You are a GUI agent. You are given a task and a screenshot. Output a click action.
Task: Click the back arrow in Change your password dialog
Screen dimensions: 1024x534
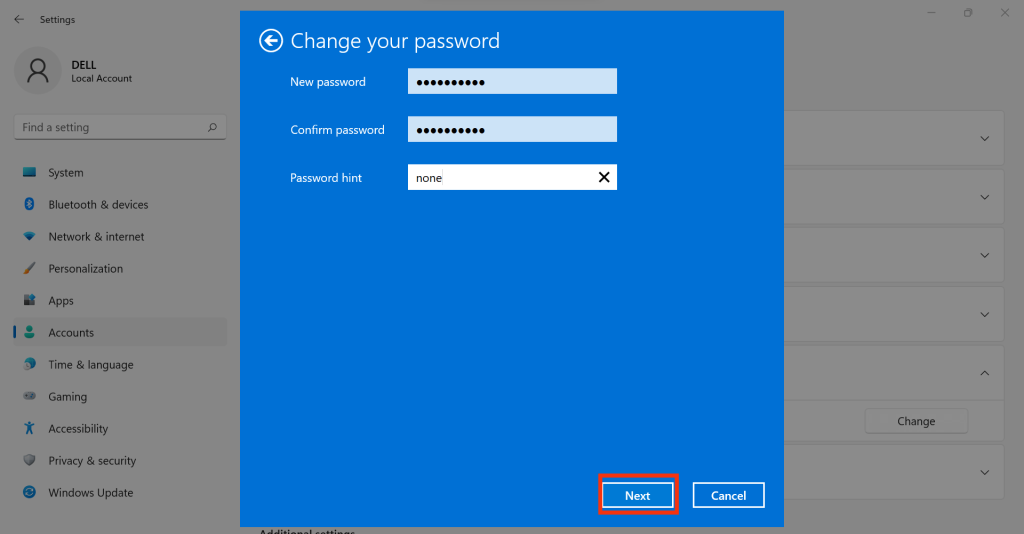click(271, 40)
